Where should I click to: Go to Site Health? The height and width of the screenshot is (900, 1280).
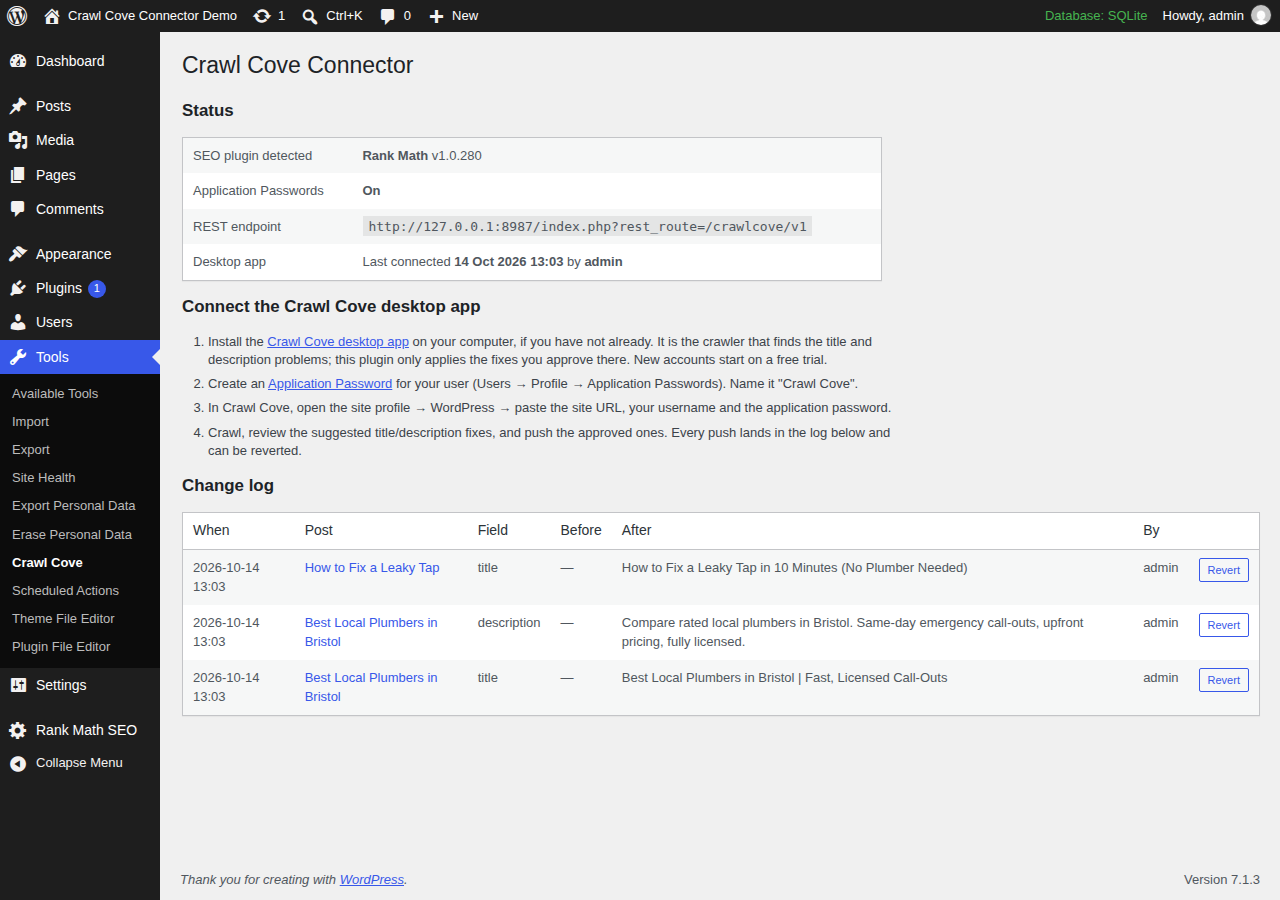pos(43,478)
